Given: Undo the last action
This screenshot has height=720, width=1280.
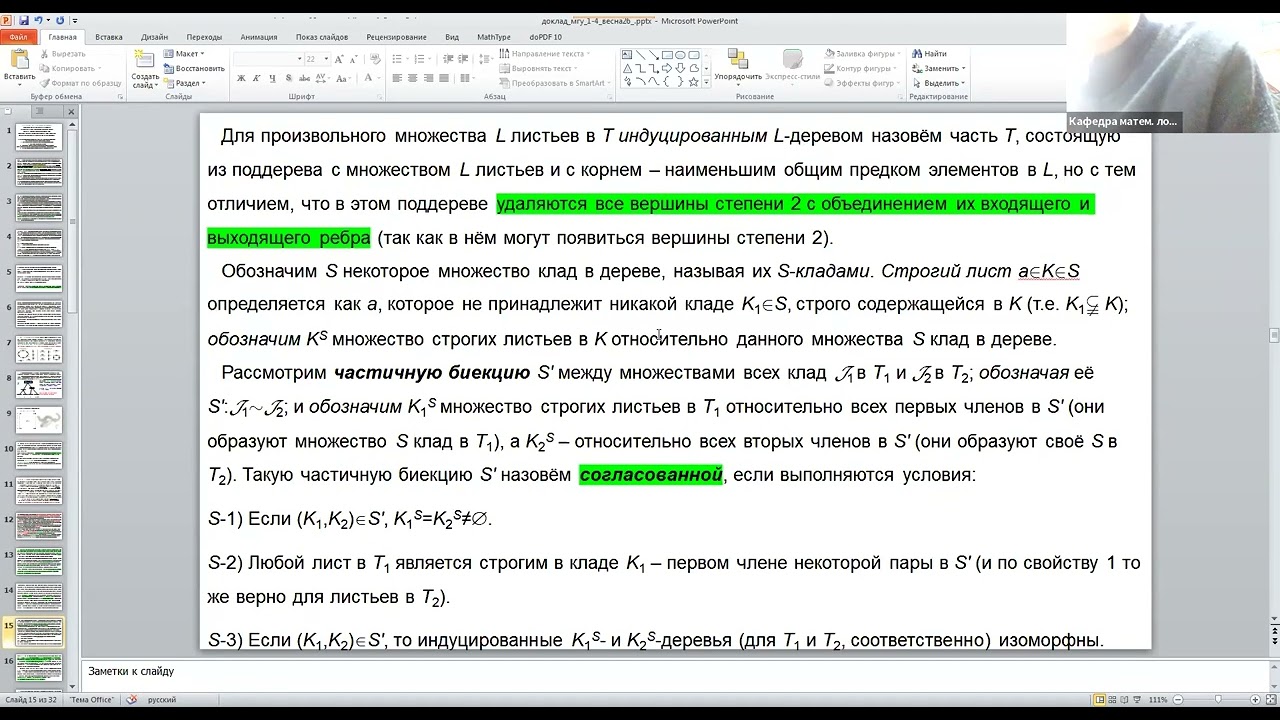Looking at the screenshot, I should tap(39, 20).
